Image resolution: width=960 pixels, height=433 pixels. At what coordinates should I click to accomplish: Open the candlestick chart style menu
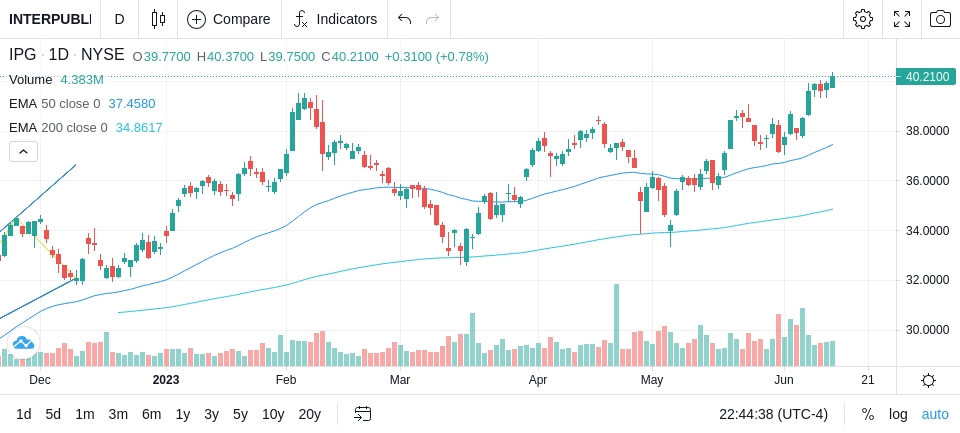158,19
